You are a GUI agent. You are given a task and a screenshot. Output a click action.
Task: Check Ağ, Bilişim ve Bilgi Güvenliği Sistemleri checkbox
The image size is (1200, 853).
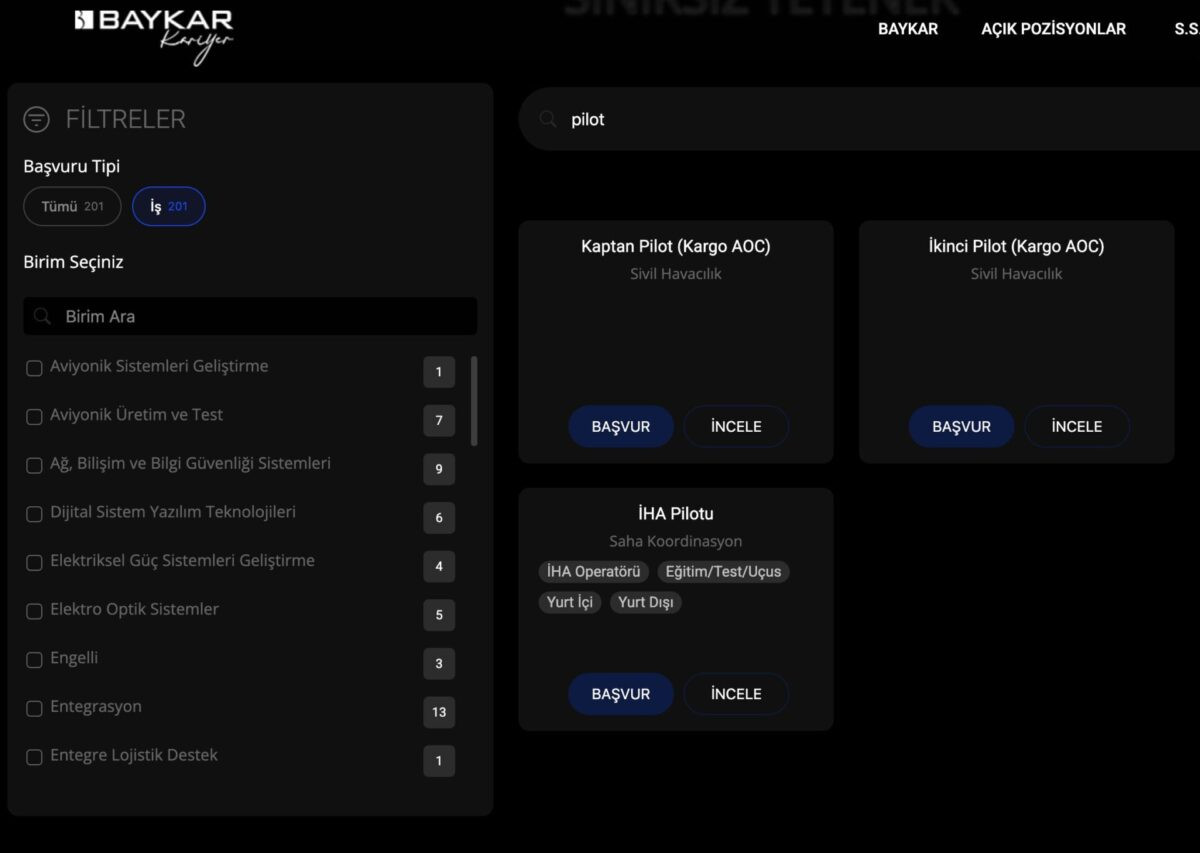(34, 465)
